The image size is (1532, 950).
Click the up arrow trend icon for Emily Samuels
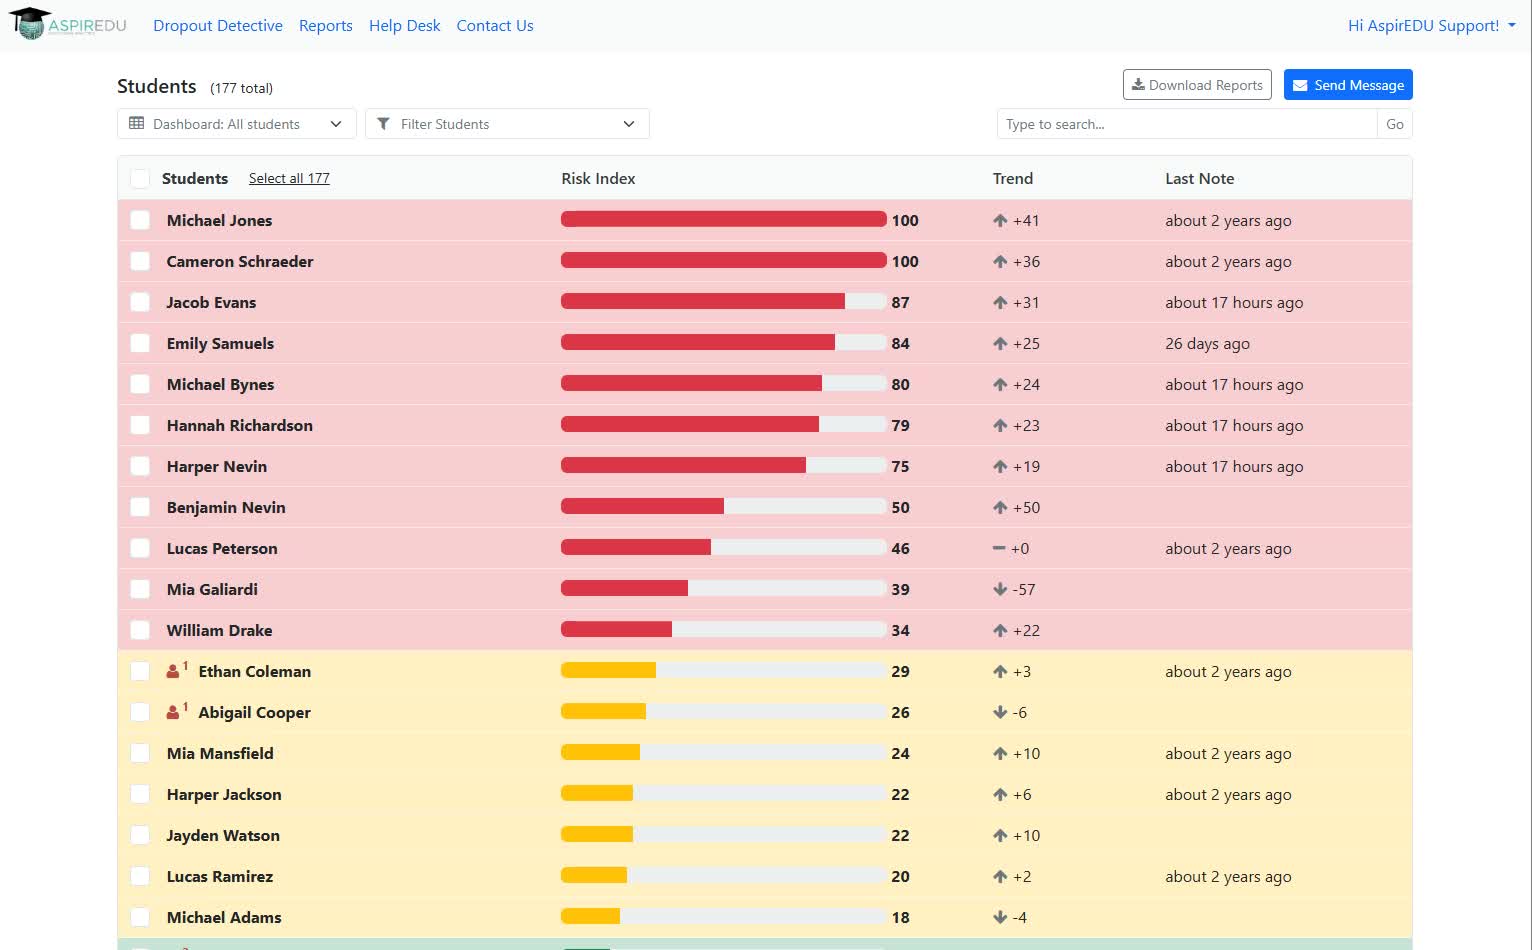1000,343
